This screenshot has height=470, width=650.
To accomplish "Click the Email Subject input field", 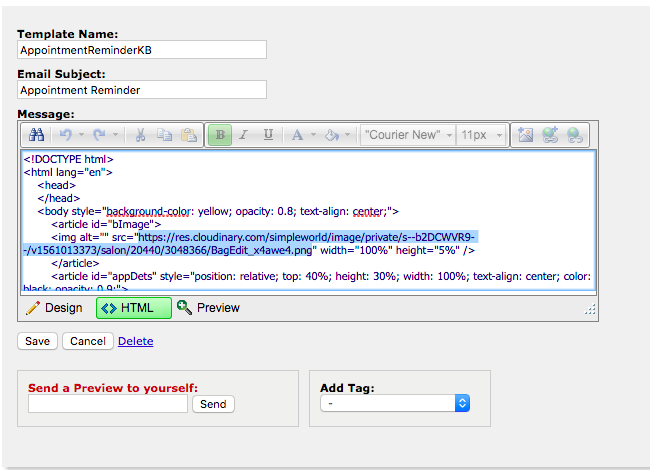I will point(142,90).
